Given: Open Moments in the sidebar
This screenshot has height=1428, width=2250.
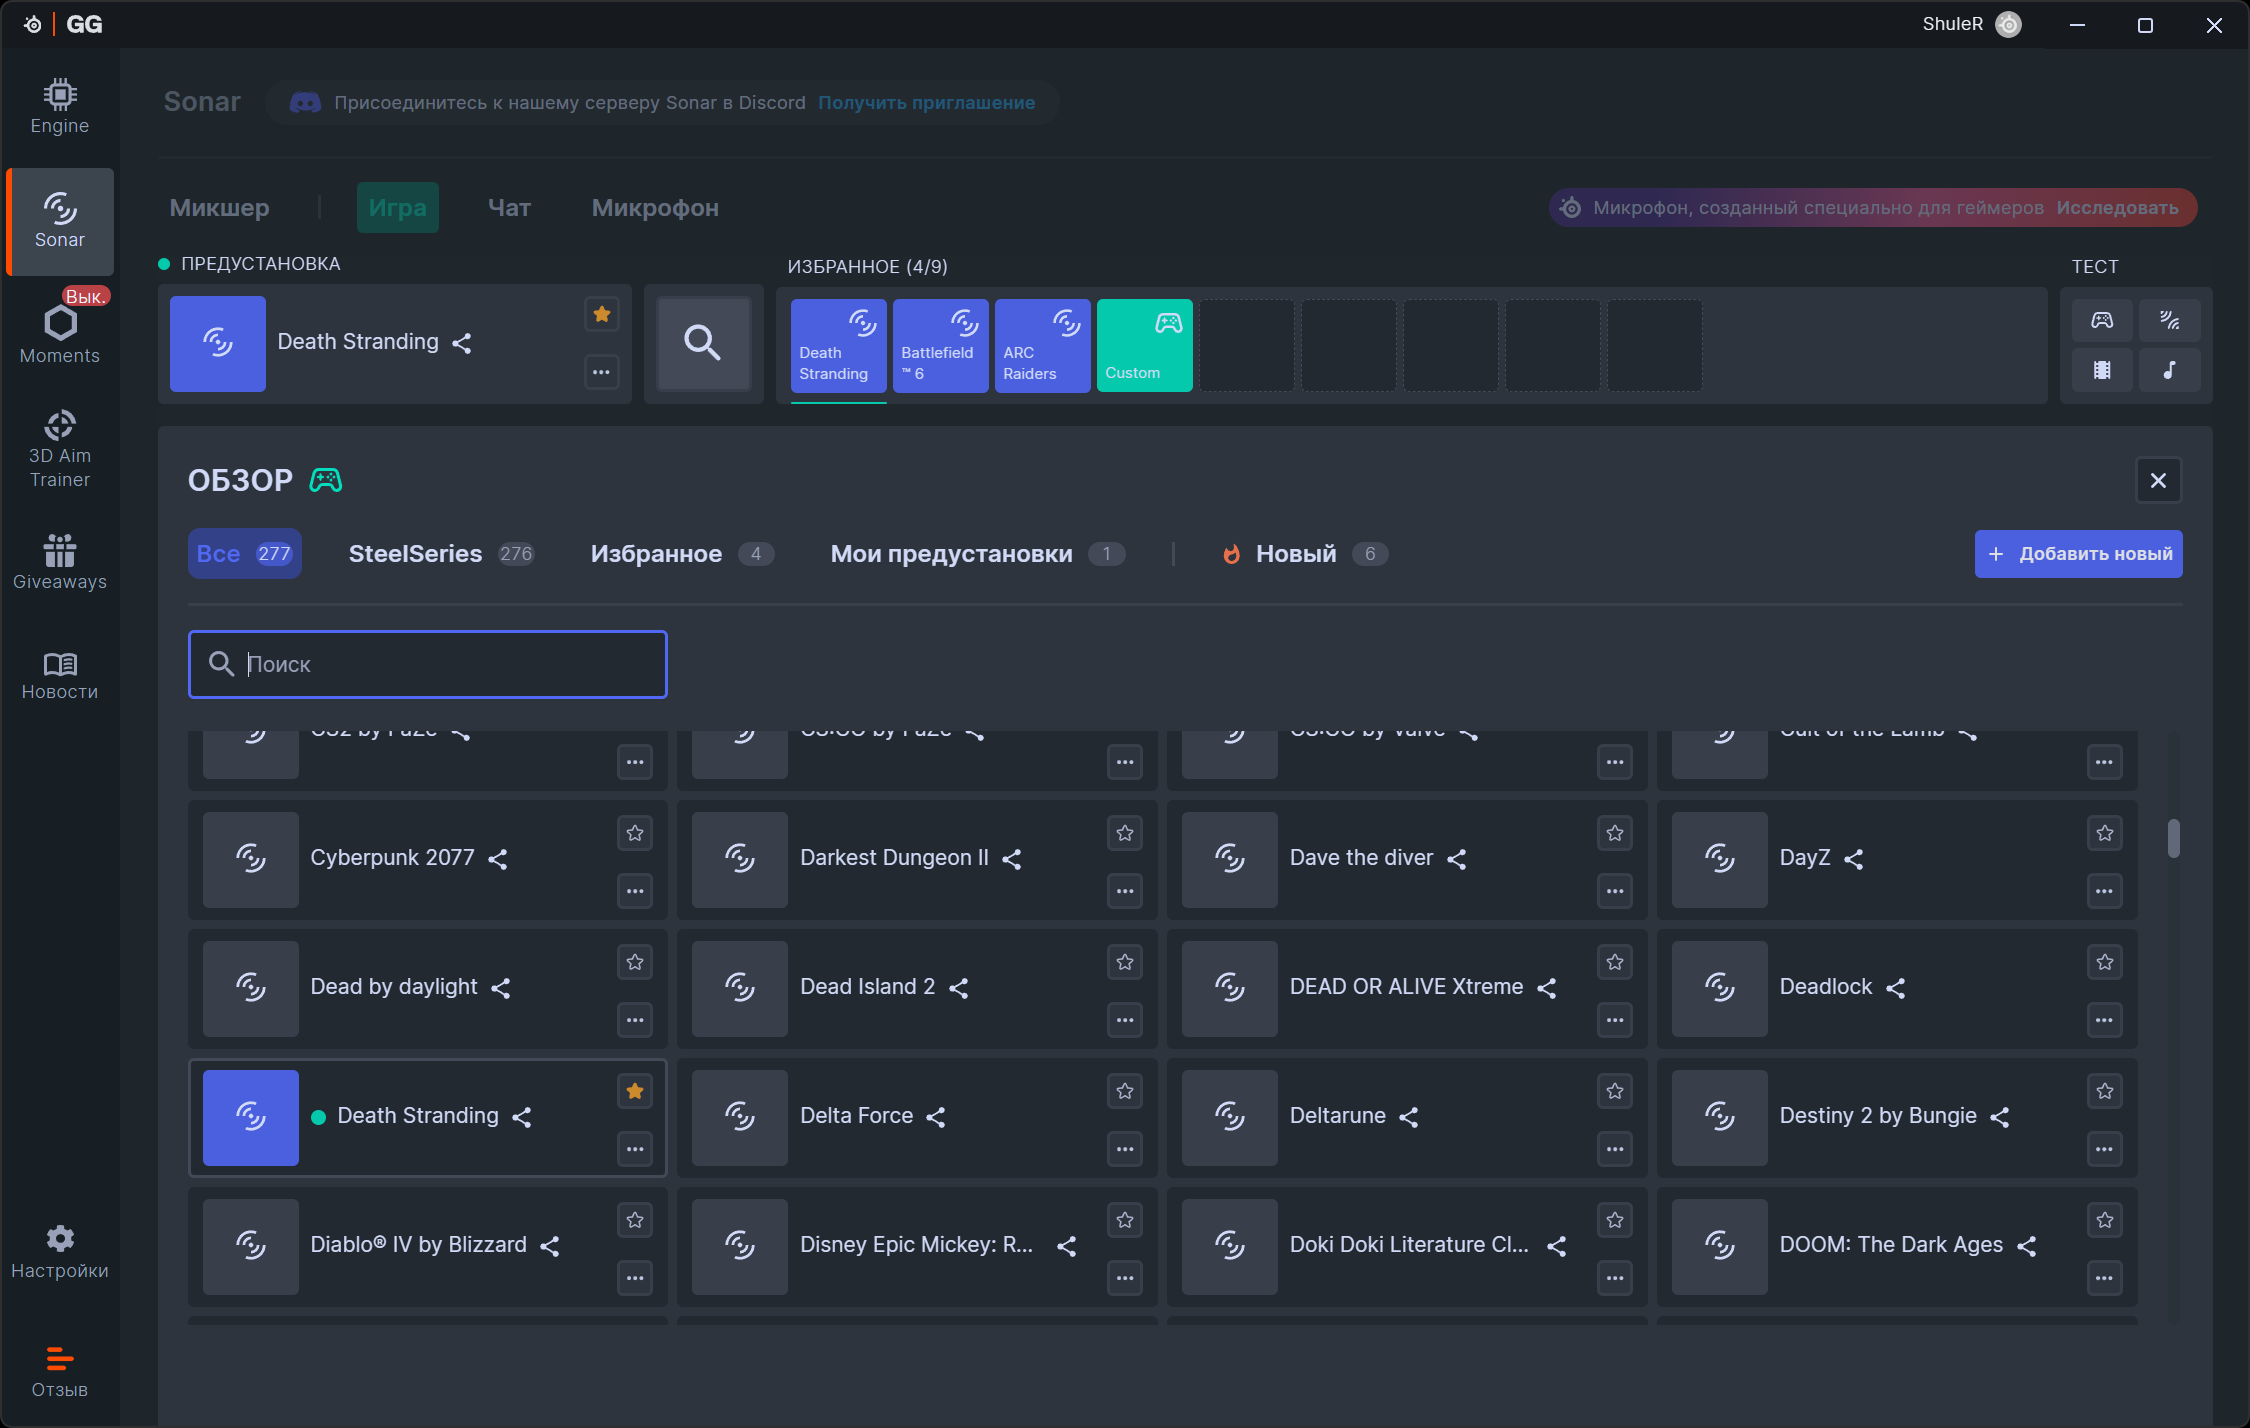Looking at the screenshot, I should click(x=59, y=334).
